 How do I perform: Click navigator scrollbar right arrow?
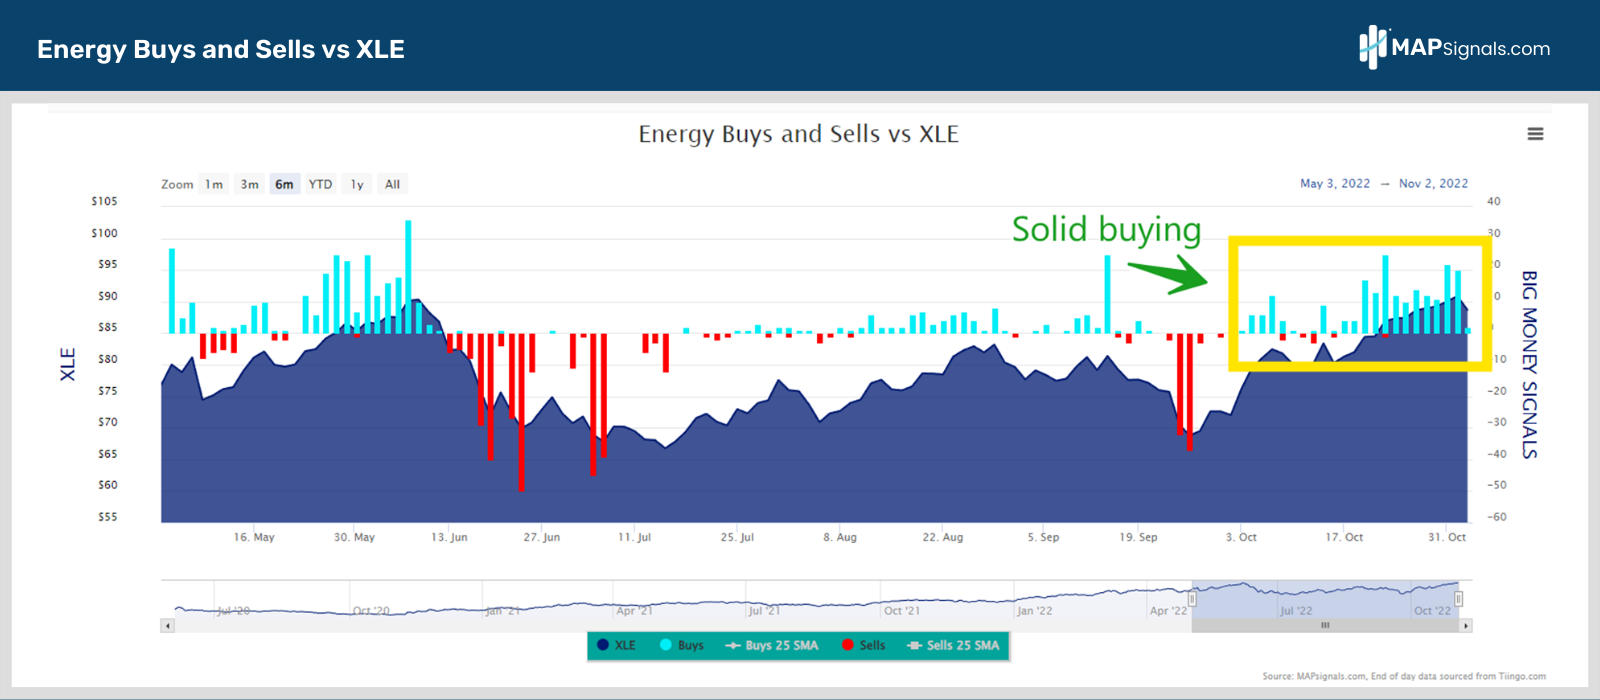(1466, 626)
